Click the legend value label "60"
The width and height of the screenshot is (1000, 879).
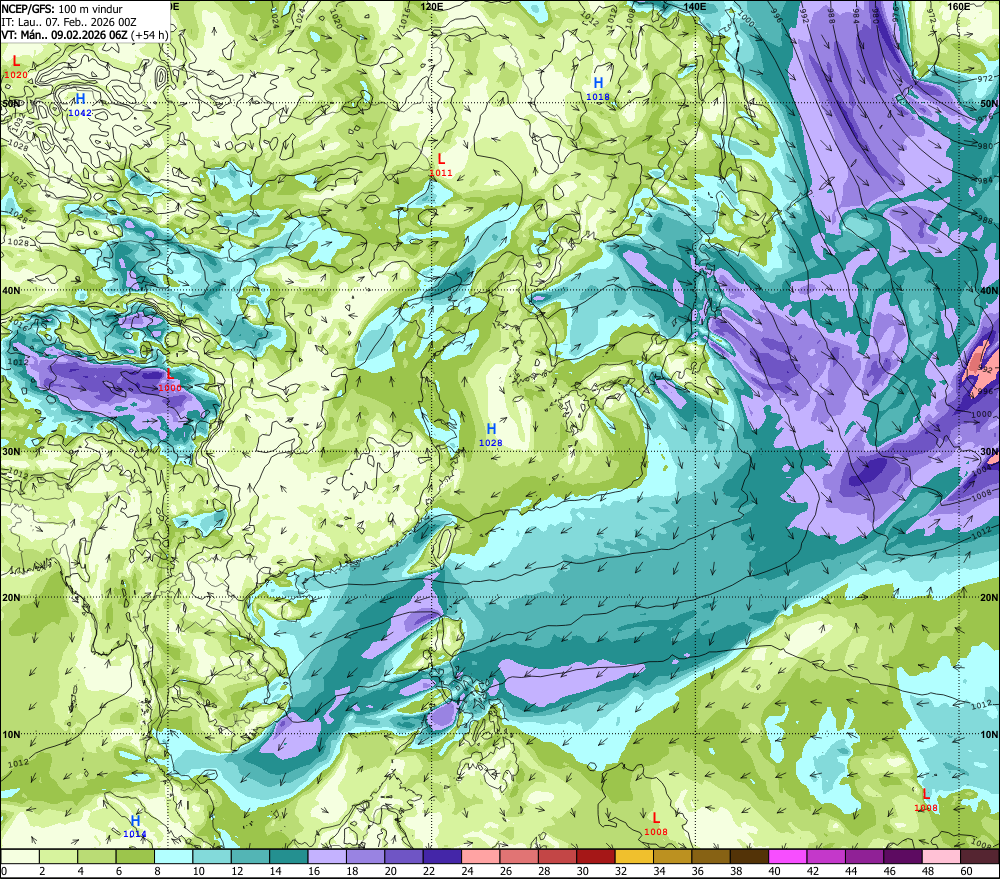(x=966, y=871)
